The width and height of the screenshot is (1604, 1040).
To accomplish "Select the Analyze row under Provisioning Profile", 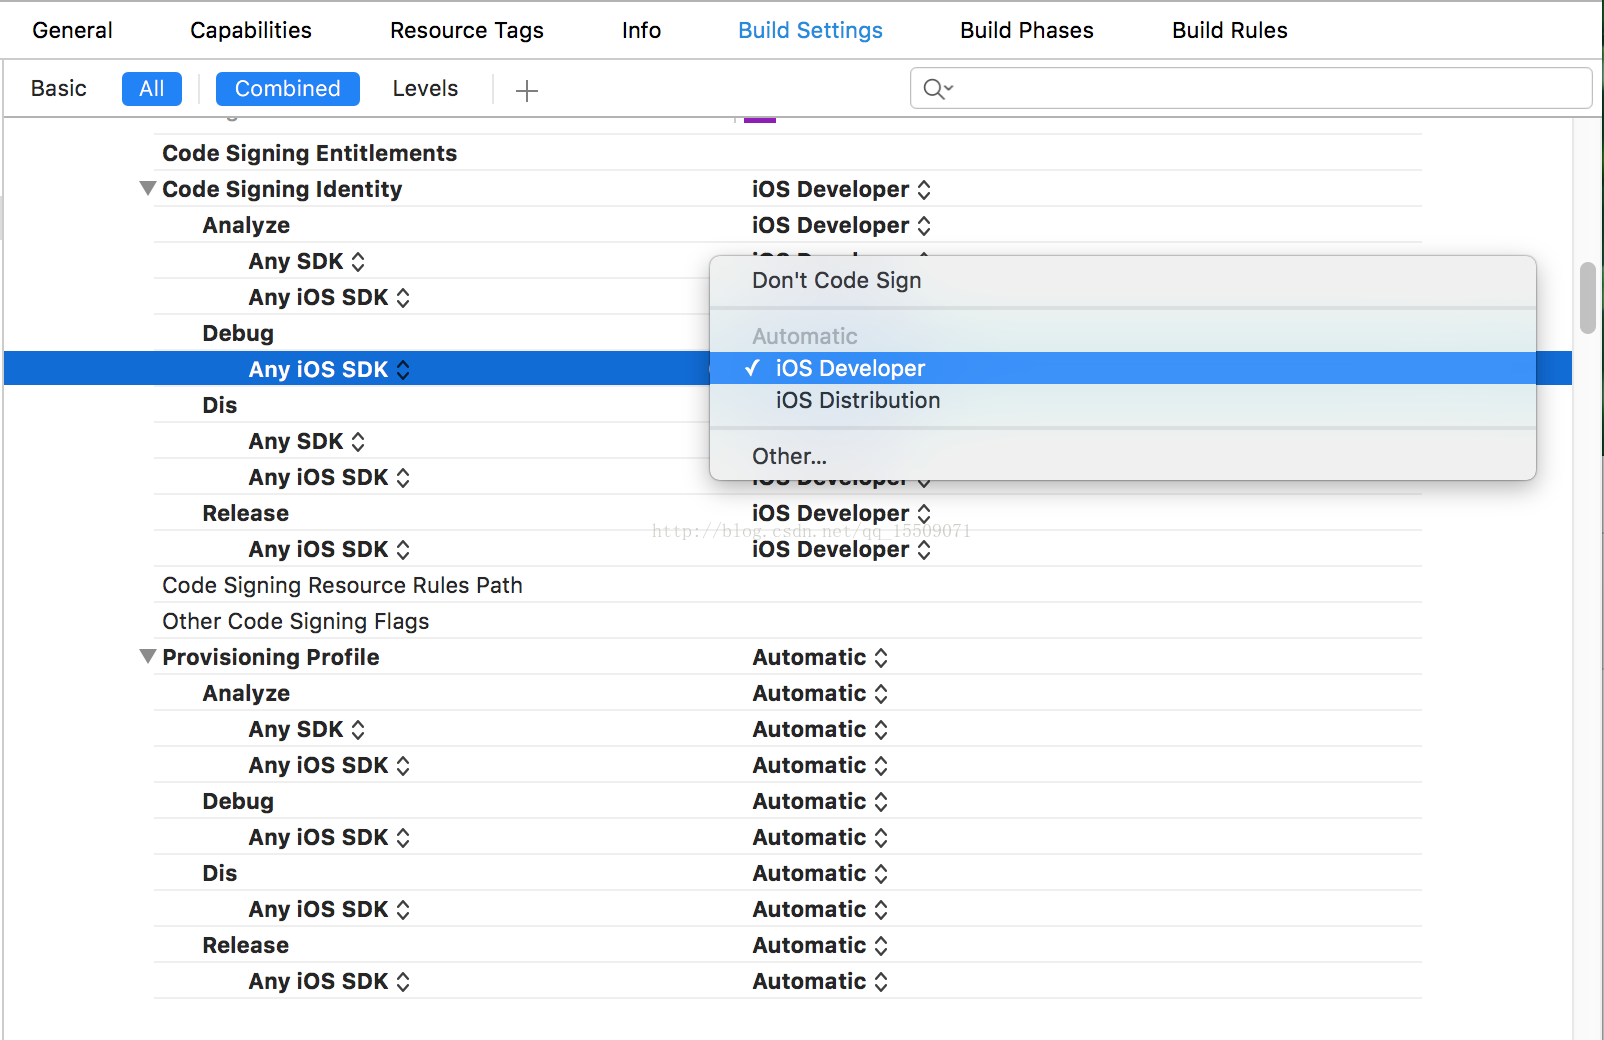I will (x=788, y=693).
